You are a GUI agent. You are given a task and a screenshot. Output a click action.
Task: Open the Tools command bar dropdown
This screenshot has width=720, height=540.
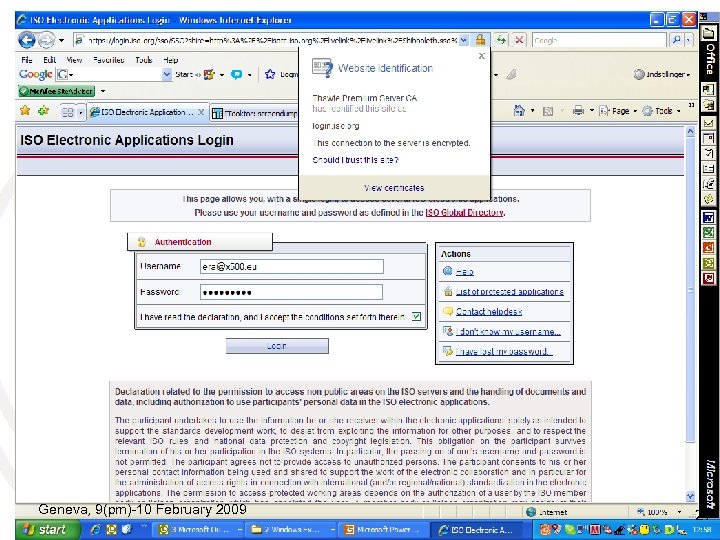click(x=661, y=111)
